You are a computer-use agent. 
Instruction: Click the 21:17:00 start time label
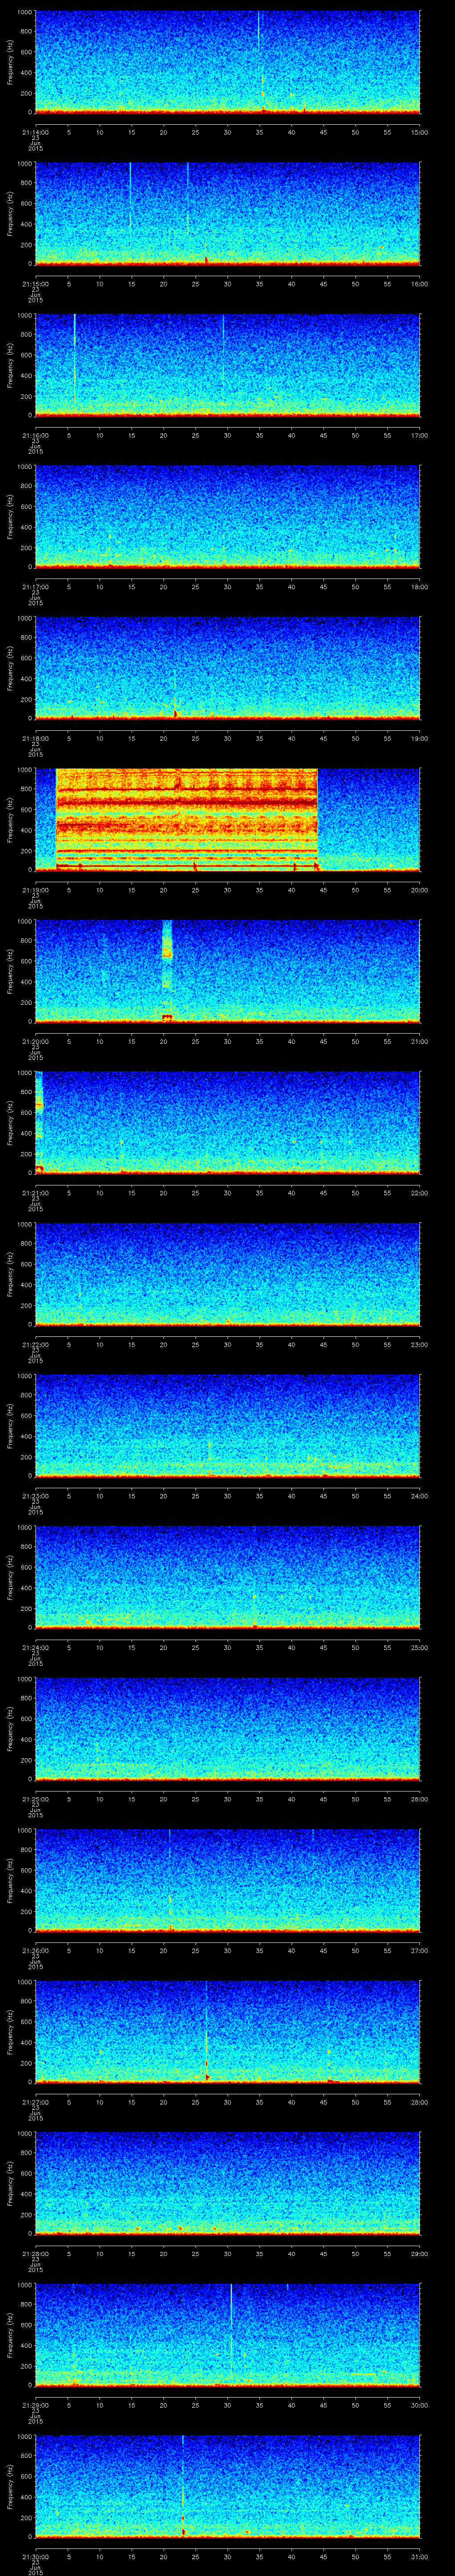click(36, 587)
